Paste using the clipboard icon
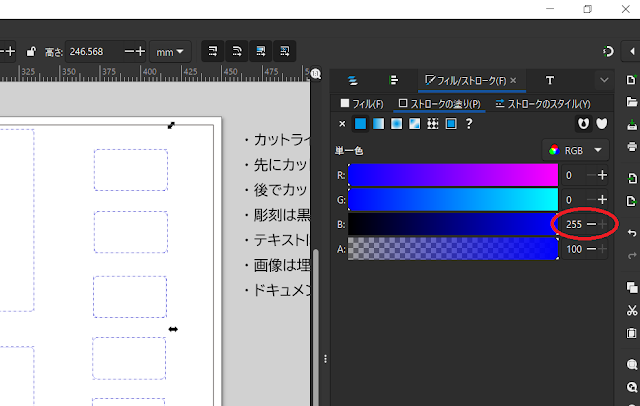Screen dimensions: 640x406 [x=632, y=333]
